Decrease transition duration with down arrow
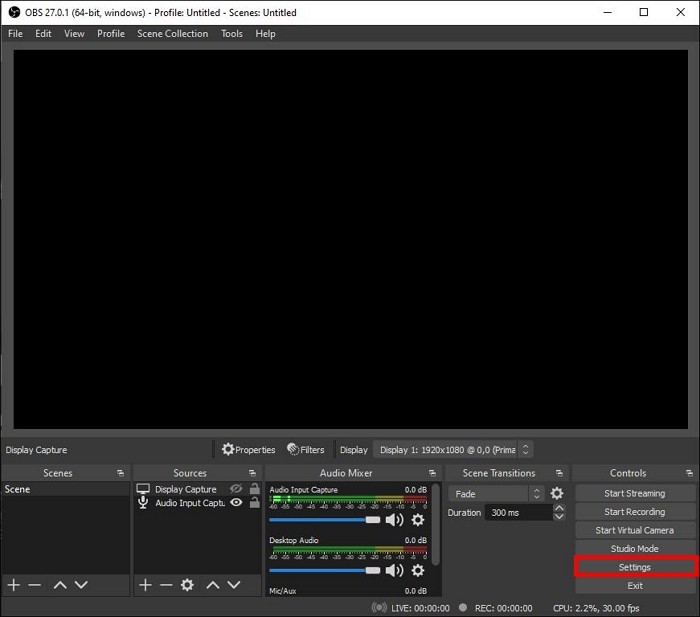Screen dimensions: 700x617 click(x=559, y=517)
